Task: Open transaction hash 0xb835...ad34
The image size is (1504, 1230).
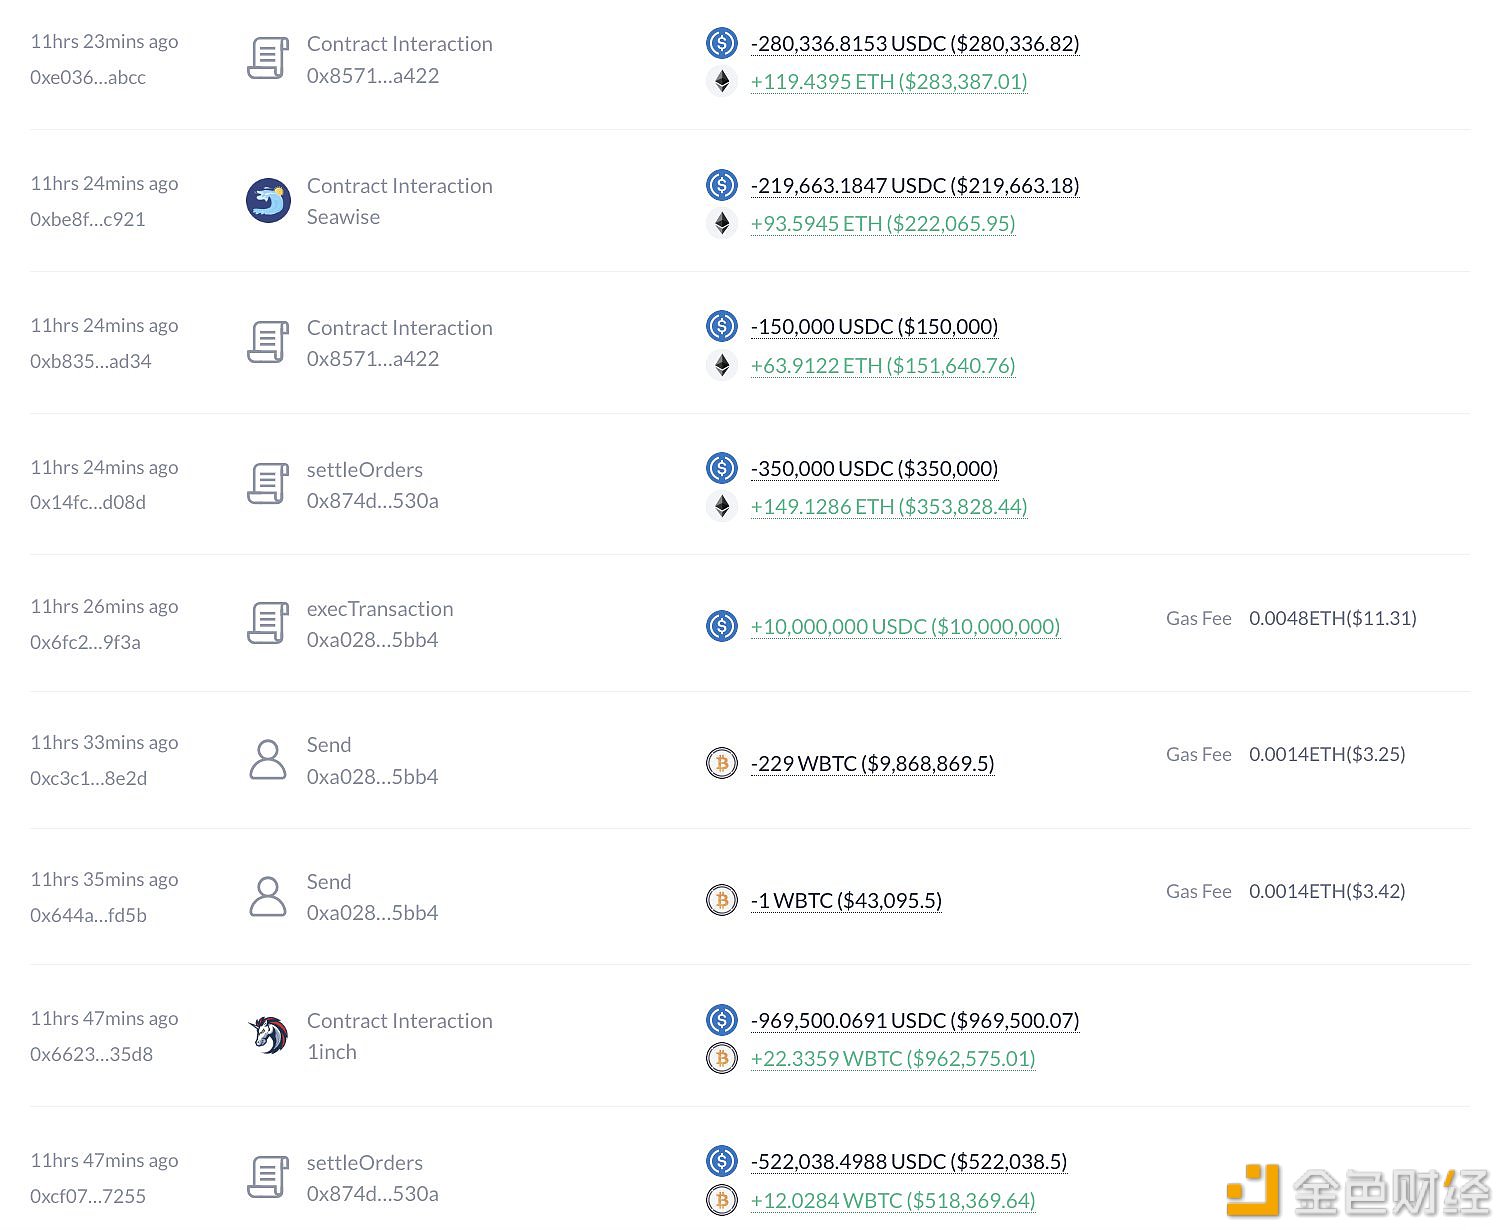Action: tap(91, 361)
